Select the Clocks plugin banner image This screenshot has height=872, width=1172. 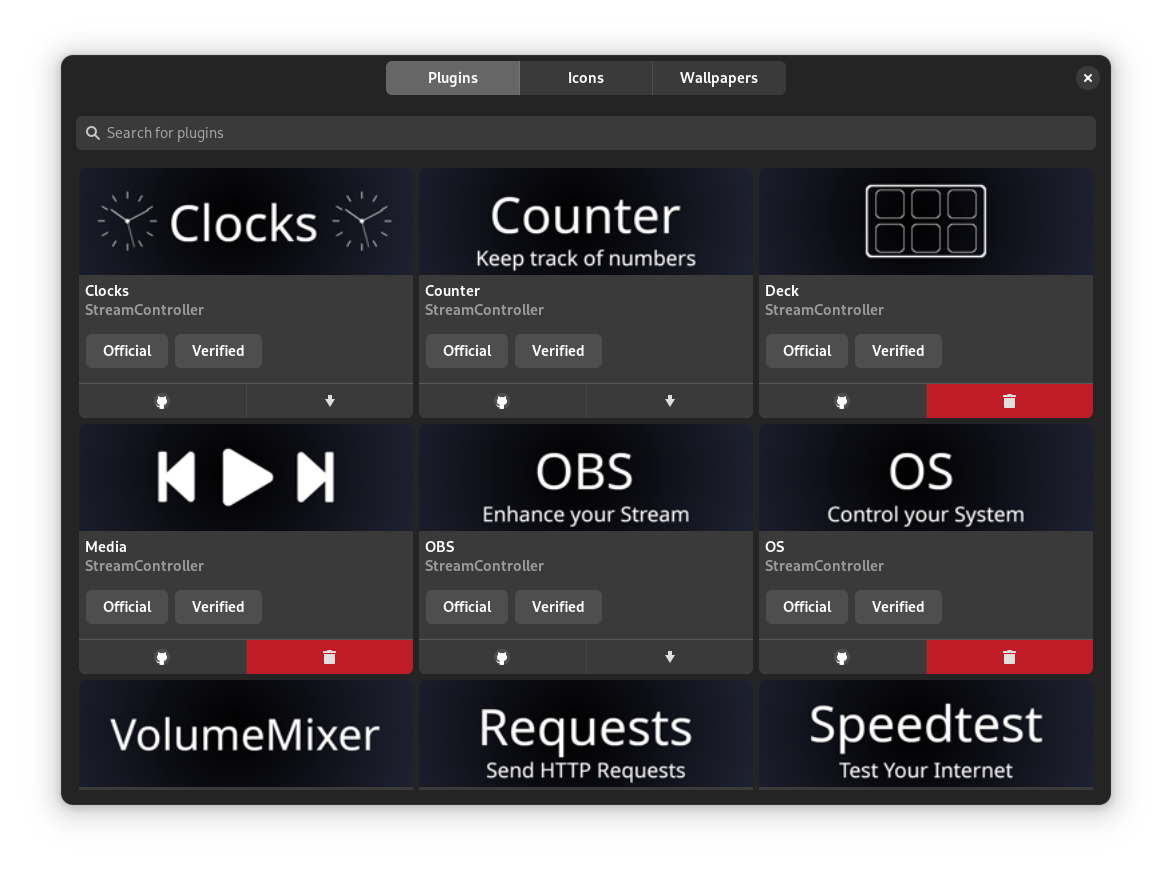tap(246, 222)
